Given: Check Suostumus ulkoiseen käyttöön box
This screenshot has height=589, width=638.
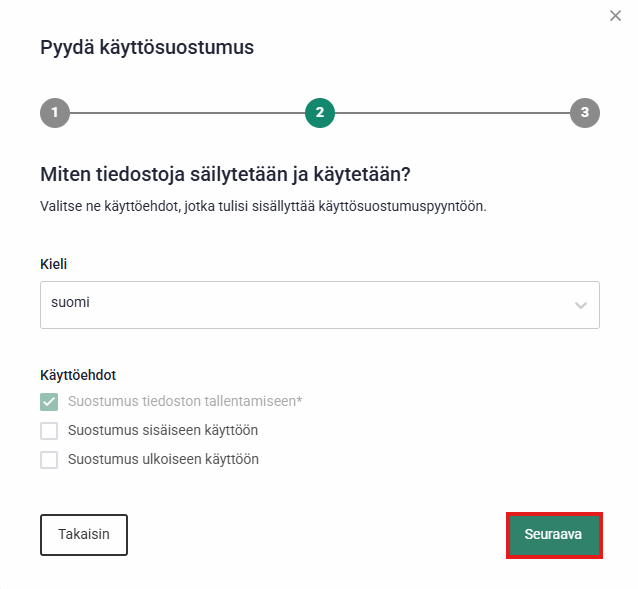Looking at the screenshot, I should pos(49,460).
